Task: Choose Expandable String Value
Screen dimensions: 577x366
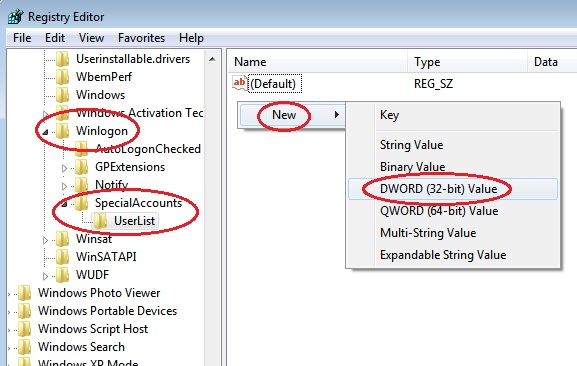Action: tap(453, 255)
